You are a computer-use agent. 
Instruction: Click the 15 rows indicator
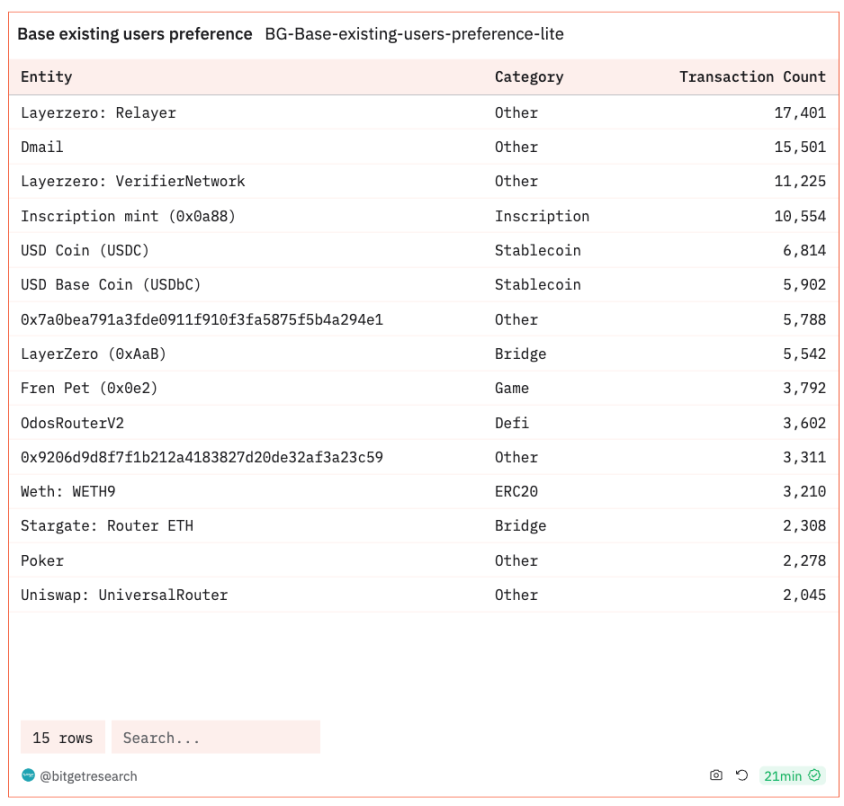click(62, 738)
